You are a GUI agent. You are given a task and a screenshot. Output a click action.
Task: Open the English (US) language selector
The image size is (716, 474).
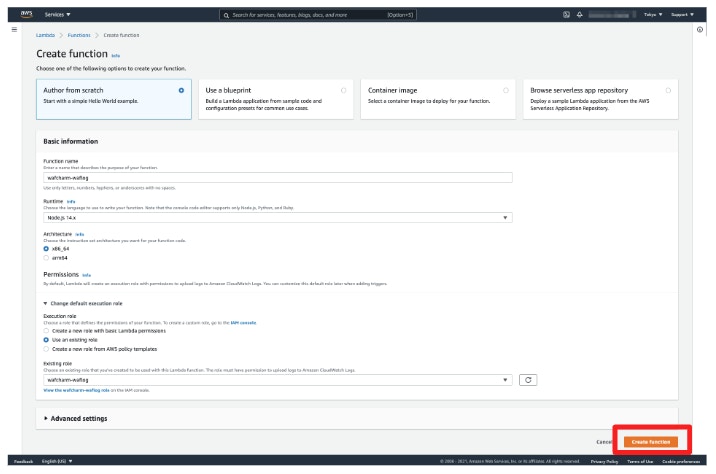(x=57, y=461)
